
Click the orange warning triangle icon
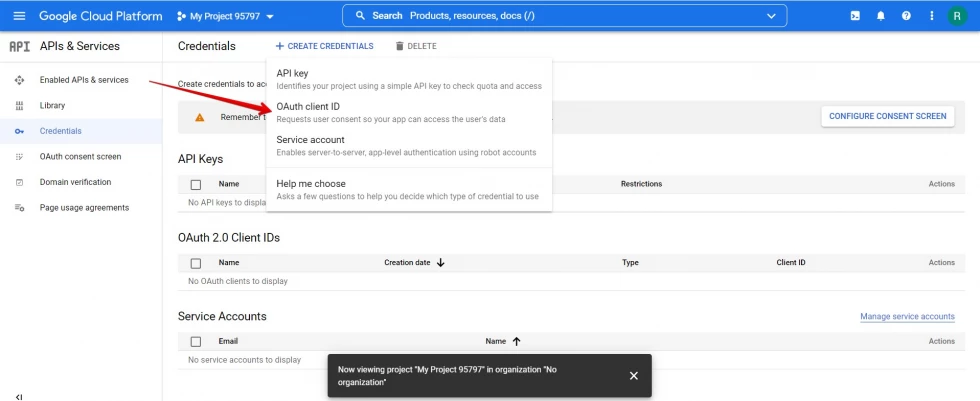click(x=199, y=117)
